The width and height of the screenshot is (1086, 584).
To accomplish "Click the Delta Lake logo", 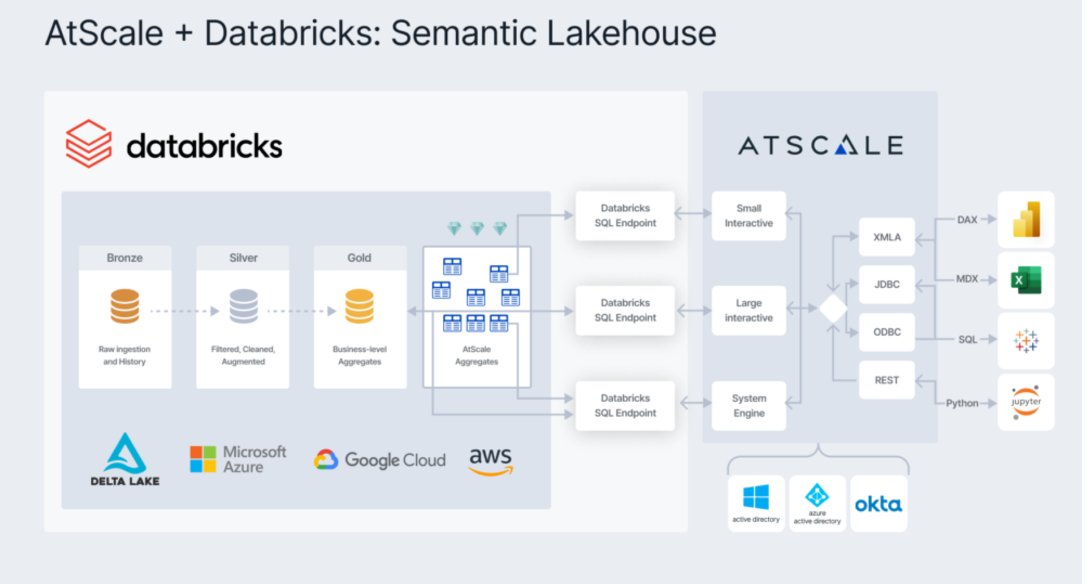I will 122,460.
